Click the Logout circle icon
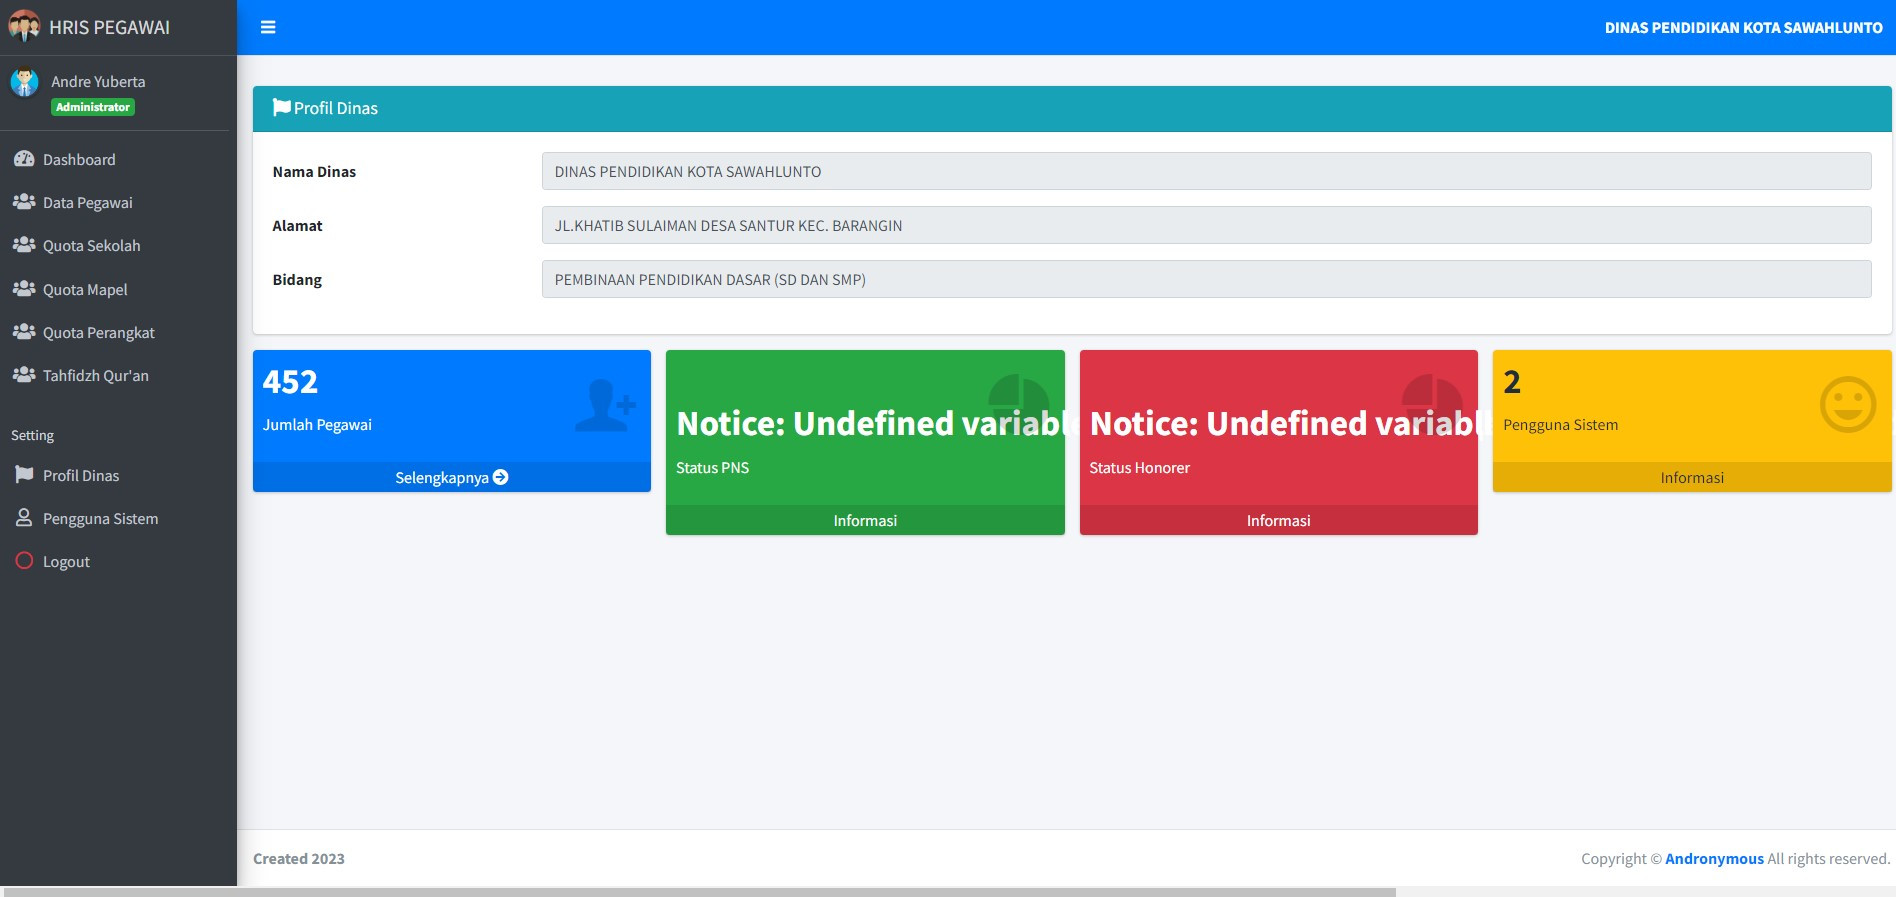The height and width of the screenshot is (897, 1896). [24, 561]
